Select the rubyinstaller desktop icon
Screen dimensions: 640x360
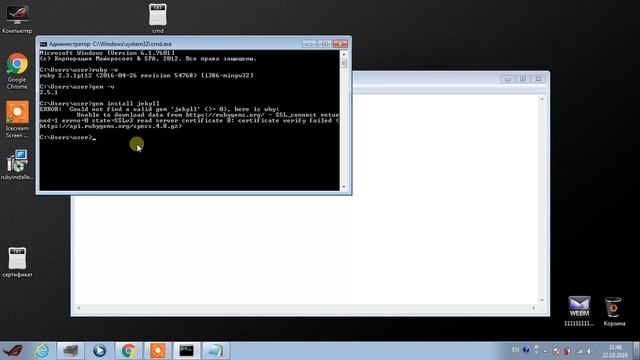(x=17, y=164)
